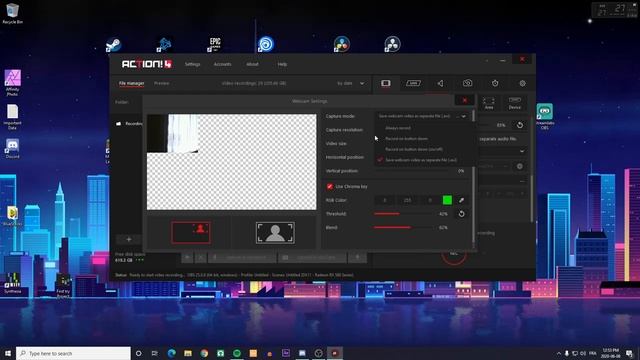Open the screenshot camera icon tab
The image size is (640, 360).
point(467,83)
